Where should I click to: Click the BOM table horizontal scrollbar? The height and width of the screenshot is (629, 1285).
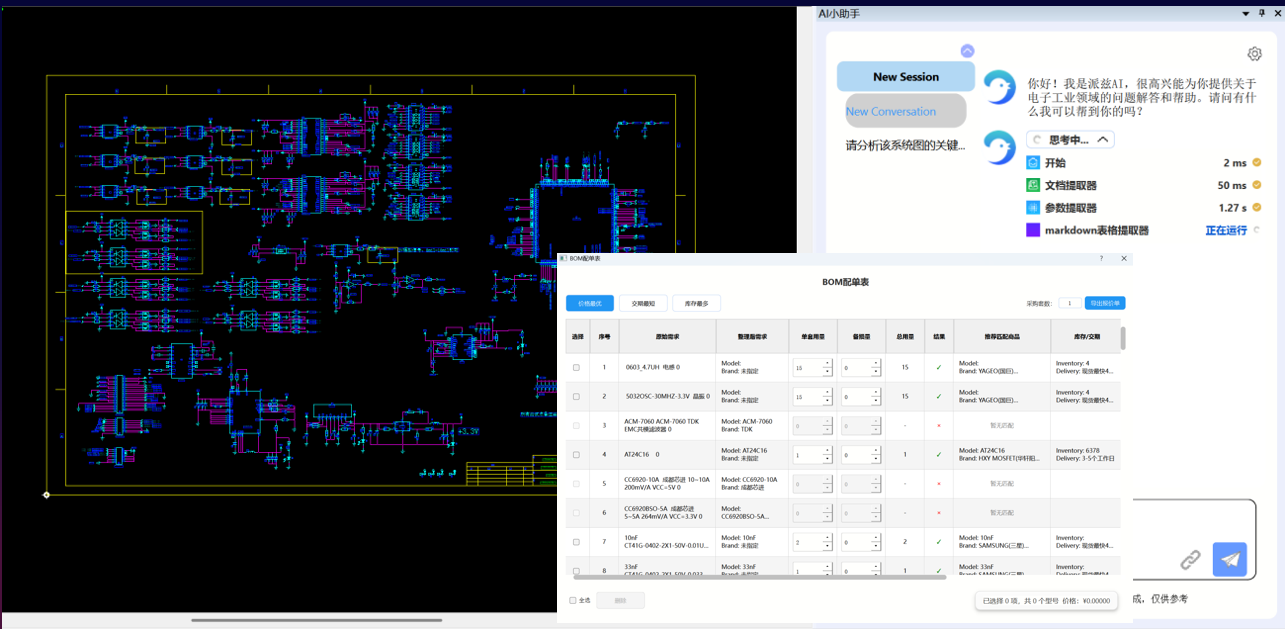[760, 577]
